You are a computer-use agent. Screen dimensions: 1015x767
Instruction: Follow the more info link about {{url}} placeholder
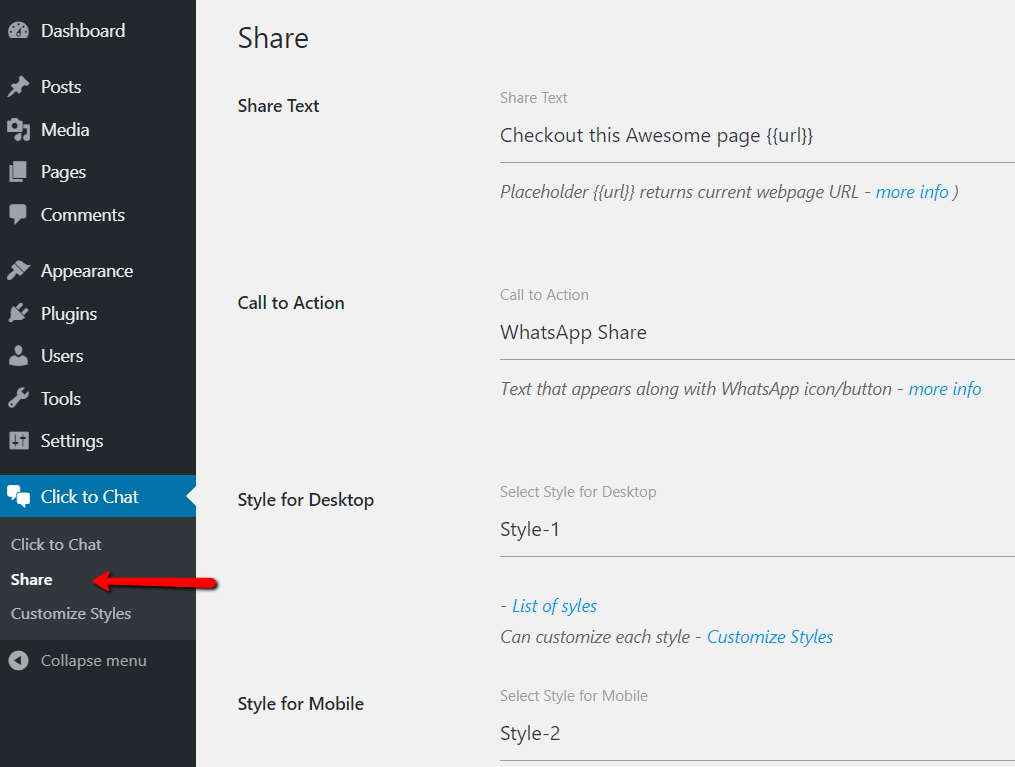point(911,191)
